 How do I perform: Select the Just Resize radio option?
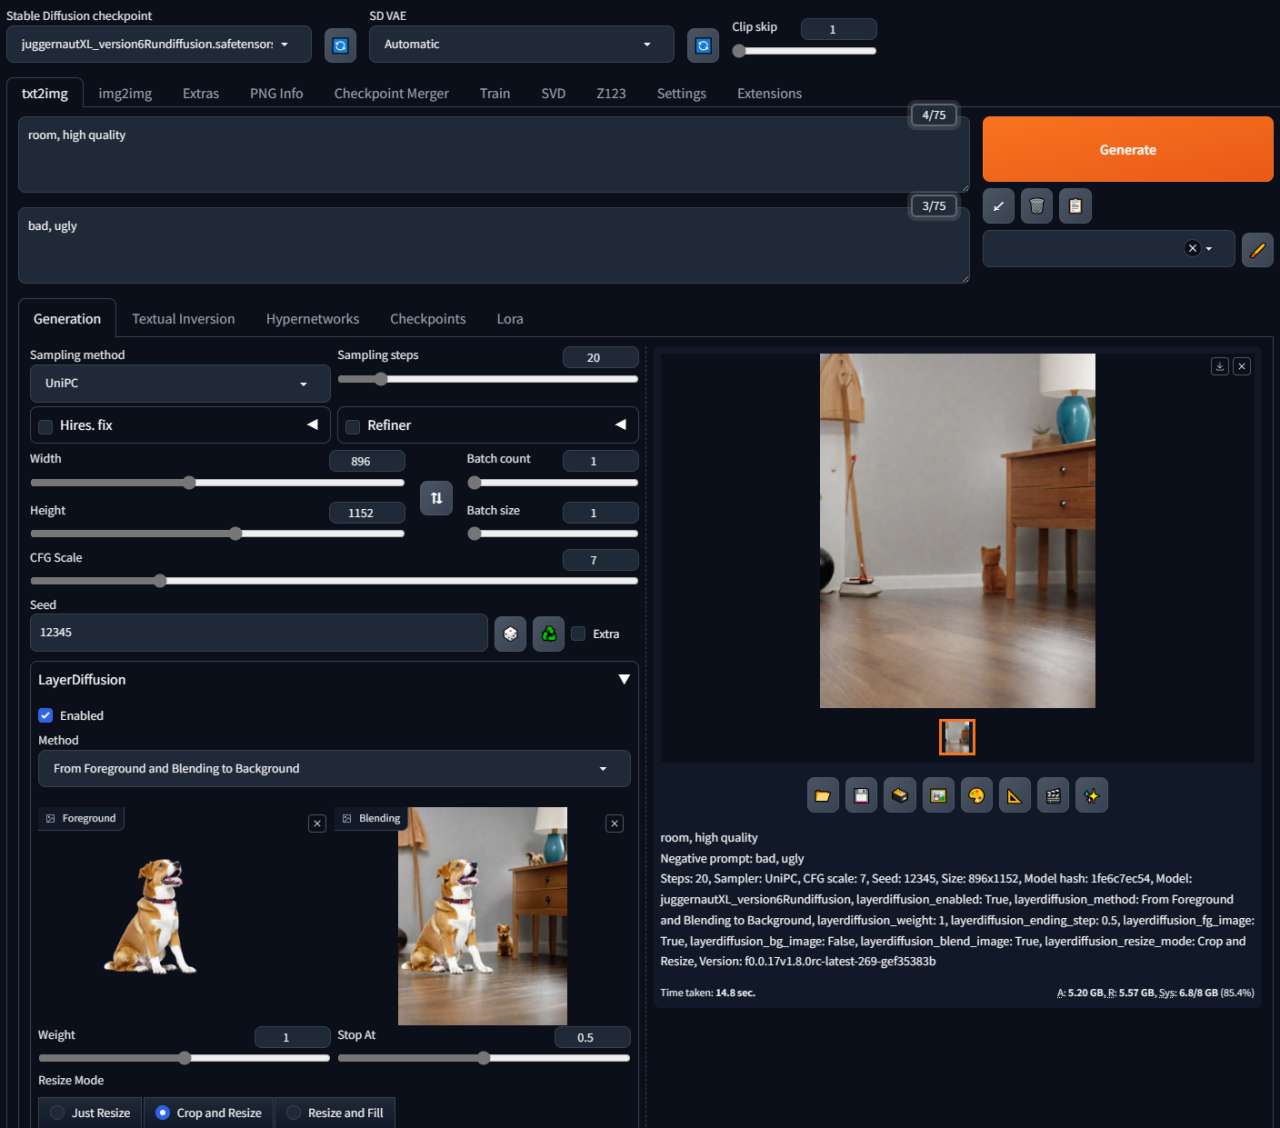(x=90, y=1113)
